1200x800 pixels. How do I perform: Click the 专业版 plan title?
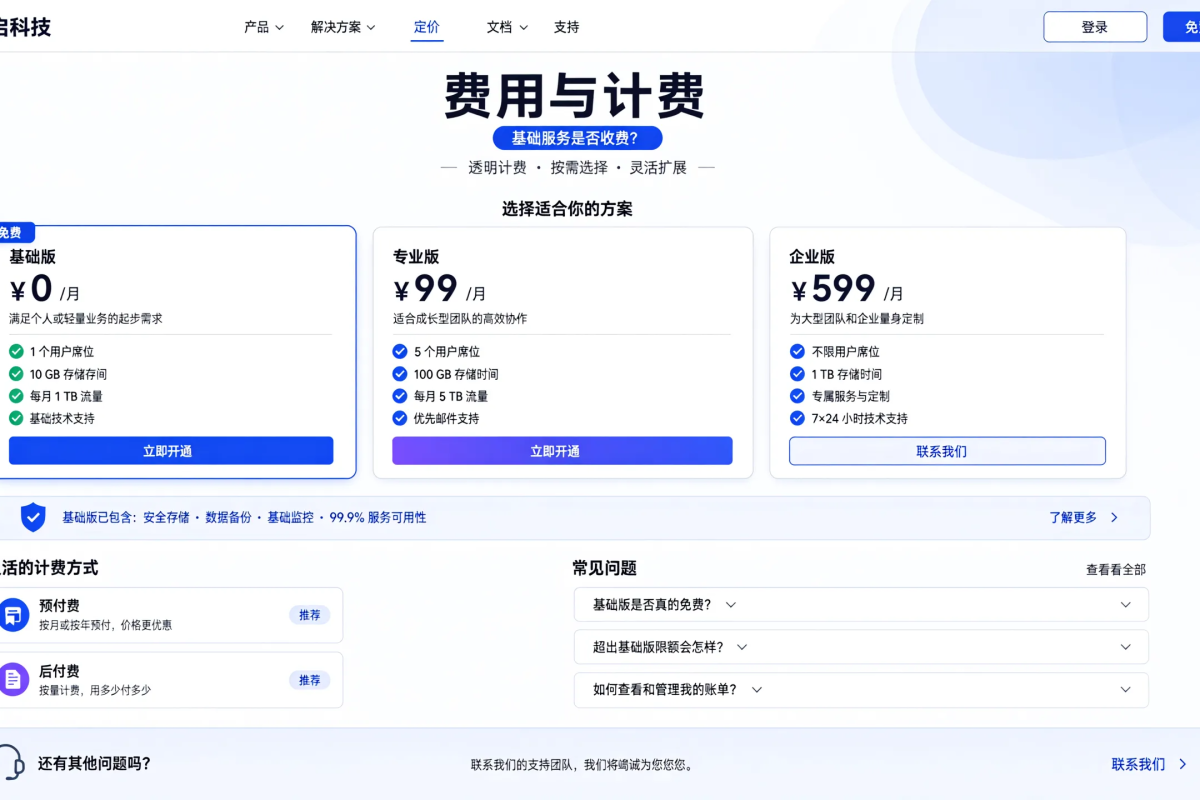[x=416, y=257]
